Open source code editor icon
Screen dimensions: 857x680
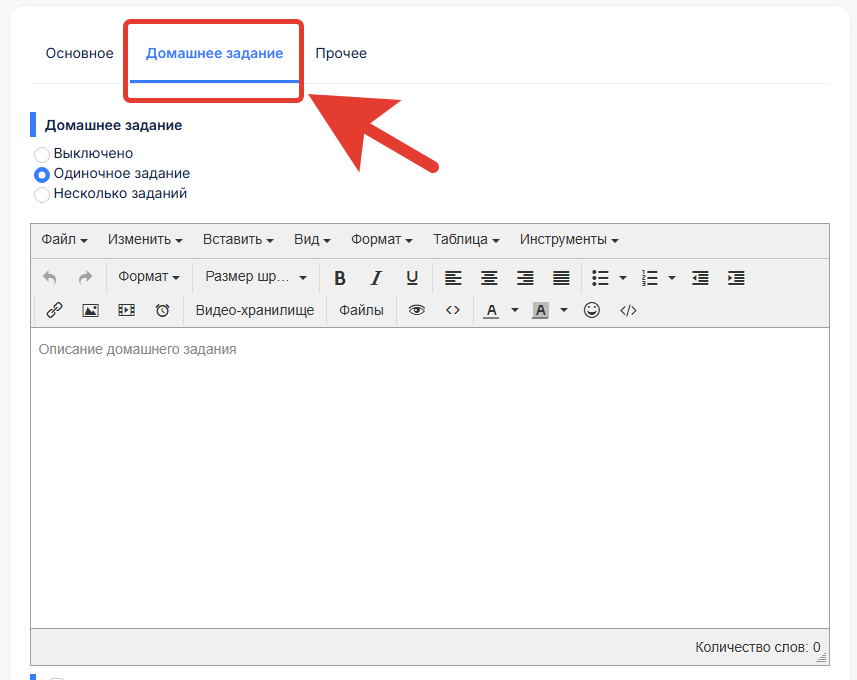point(628,310)
